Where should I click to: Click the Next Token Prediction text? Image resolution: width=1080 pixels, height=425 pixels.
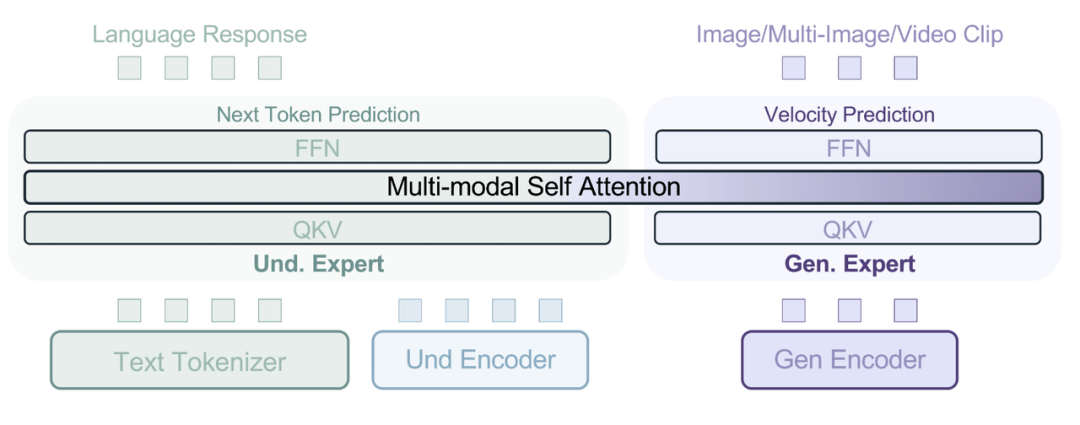(x=318, y=114)
